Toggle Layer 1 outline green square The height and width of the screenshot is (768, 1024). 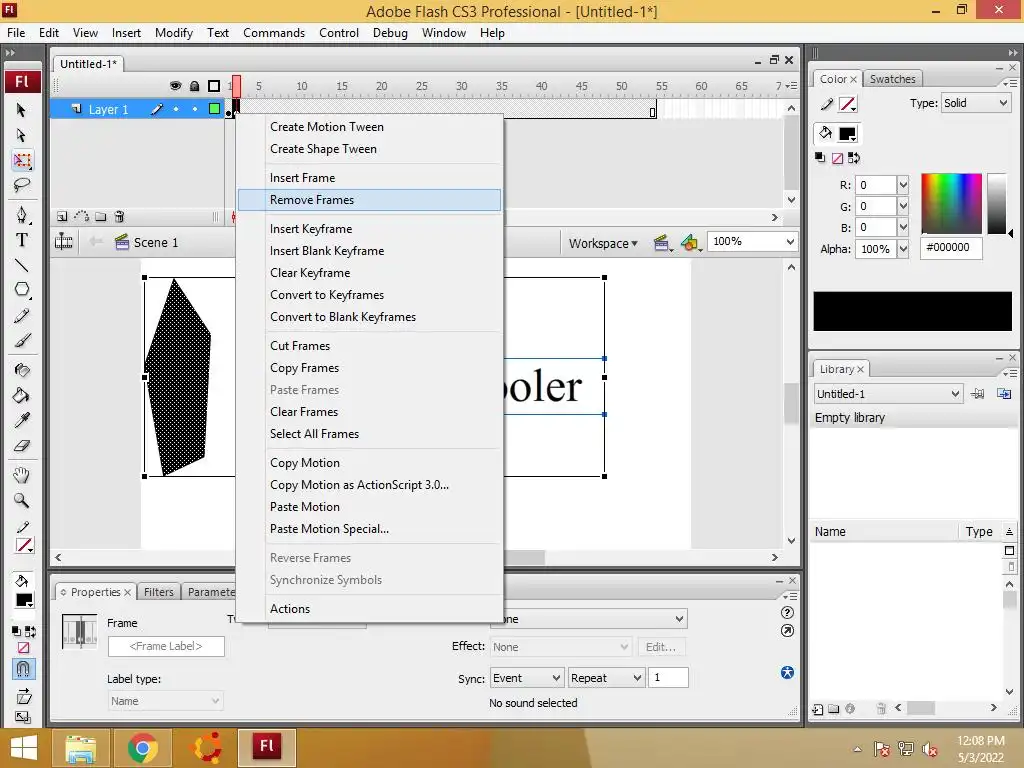click(214, 109)
